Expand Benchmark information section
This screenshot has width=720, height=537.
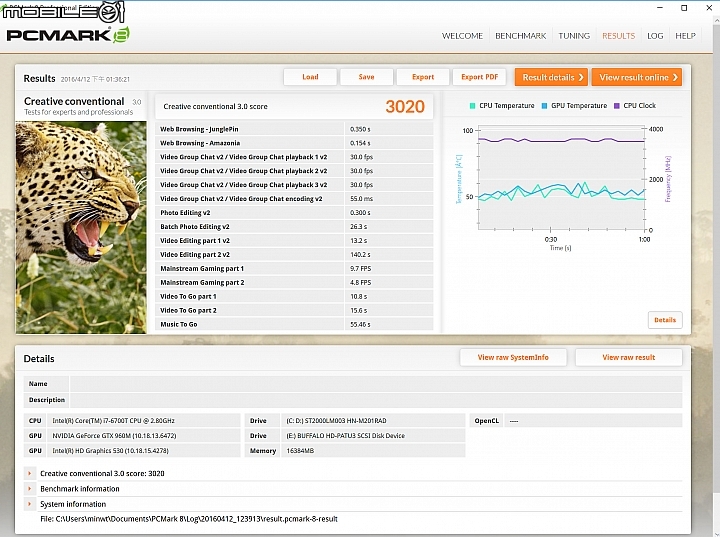[29, 489]
